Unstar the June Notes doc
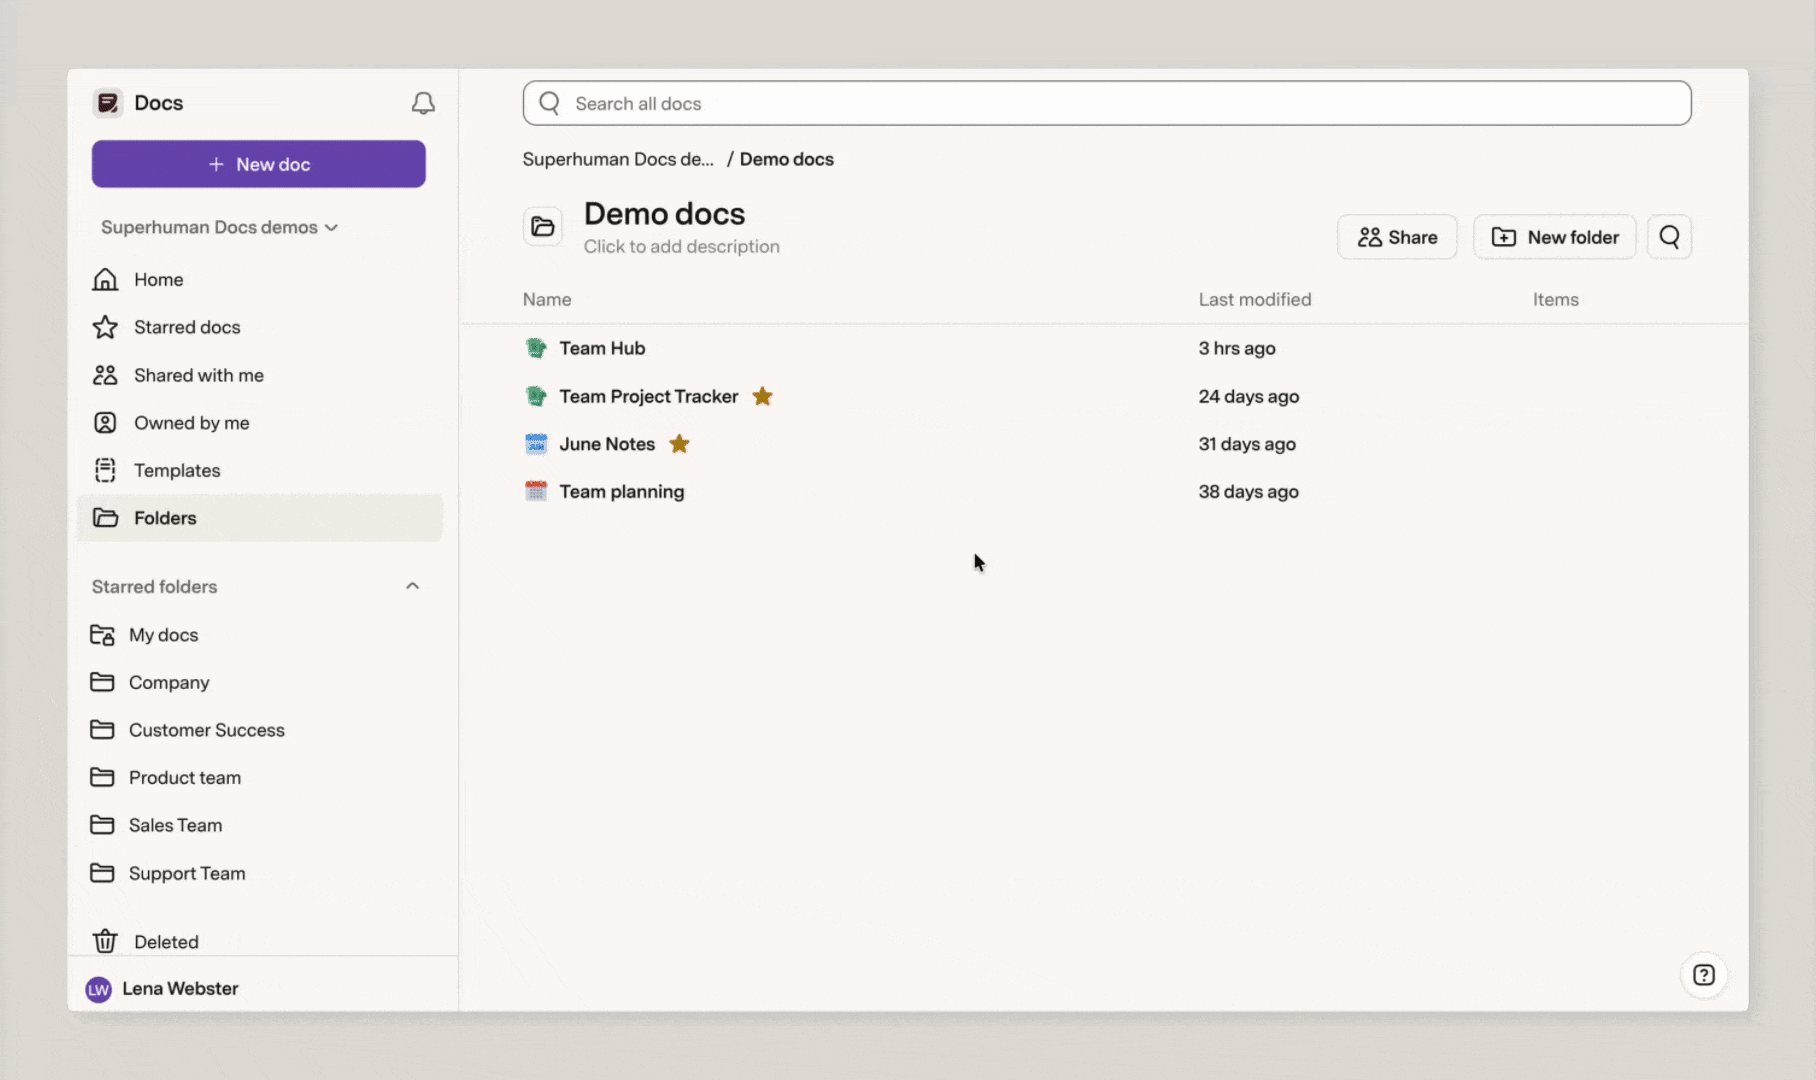Image resolution: width=1816 pixels, height=1080 pixels. [679, 444]
